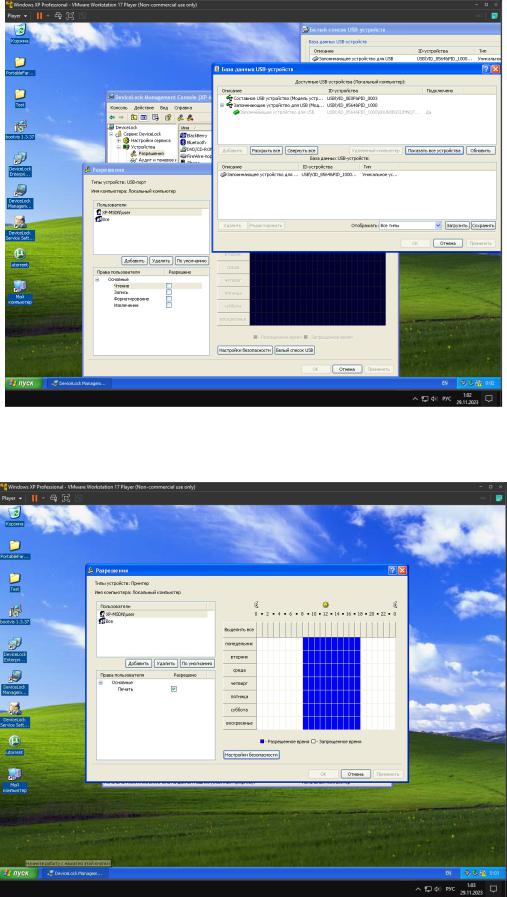This screenshot has height=897, width=507.
Task: Enable the Чтение checkbox for the USB port
Action: tap(169, 285)
